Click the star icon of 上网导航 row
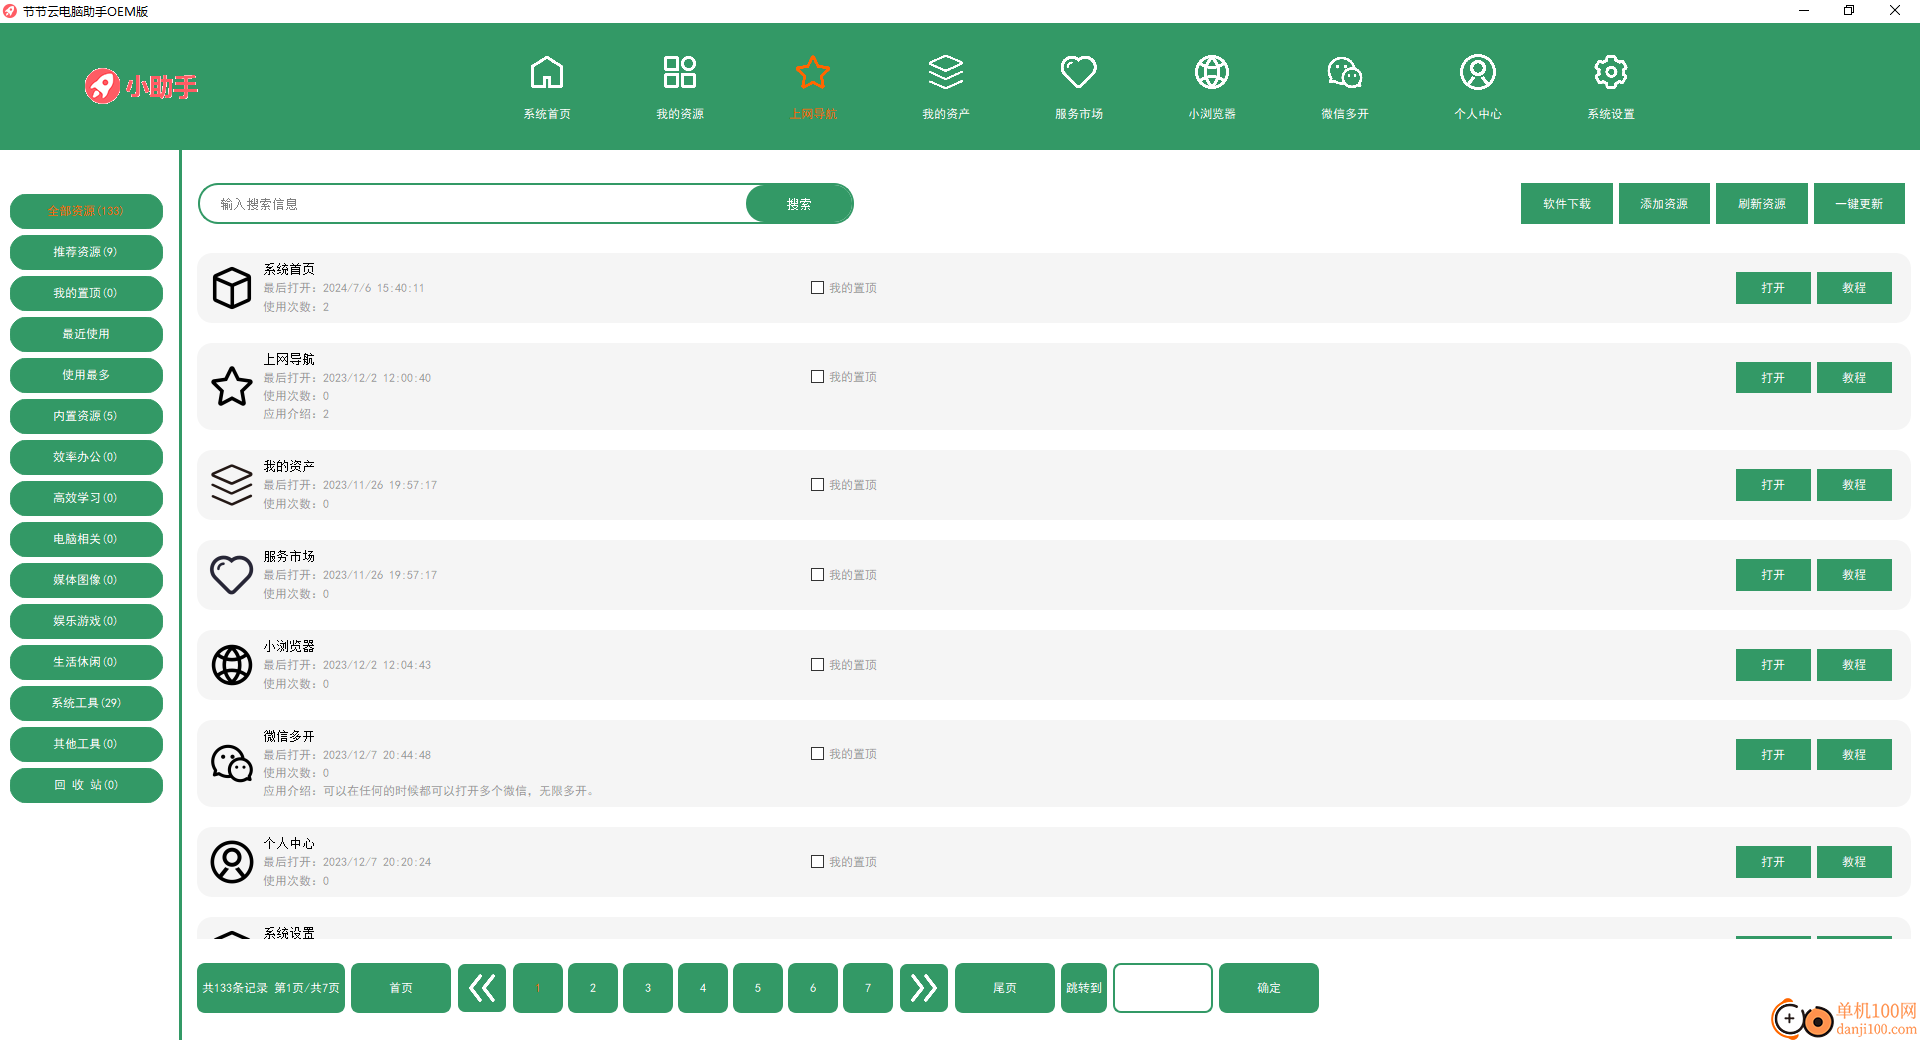 (x=231, y=386)
